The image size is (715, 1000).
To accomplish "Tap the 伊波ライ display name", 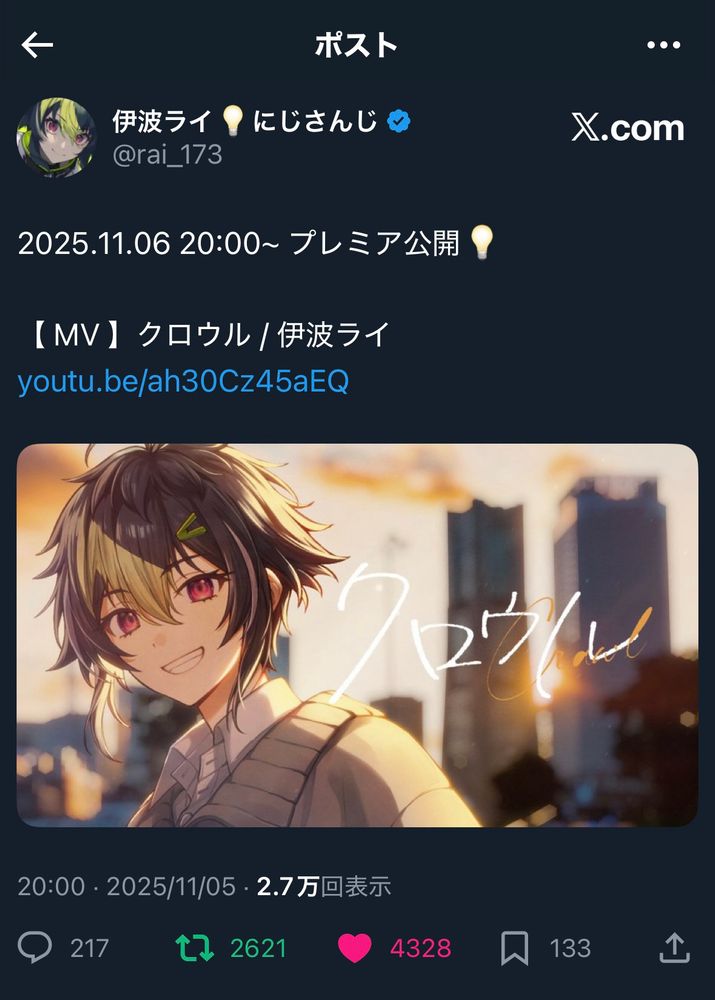I will pos(162,121).
